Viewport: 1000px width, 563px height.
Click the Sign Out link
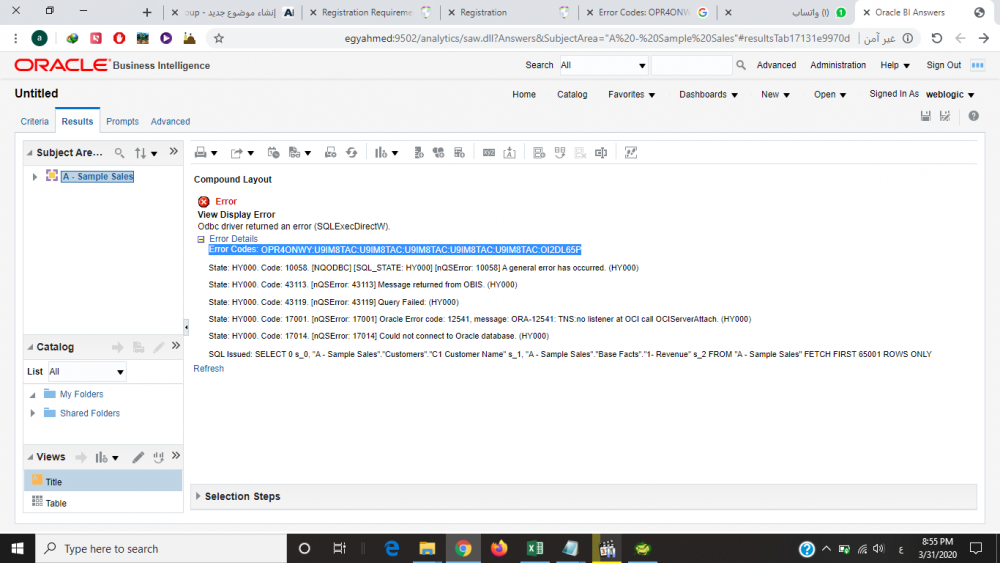pos(943,65)
